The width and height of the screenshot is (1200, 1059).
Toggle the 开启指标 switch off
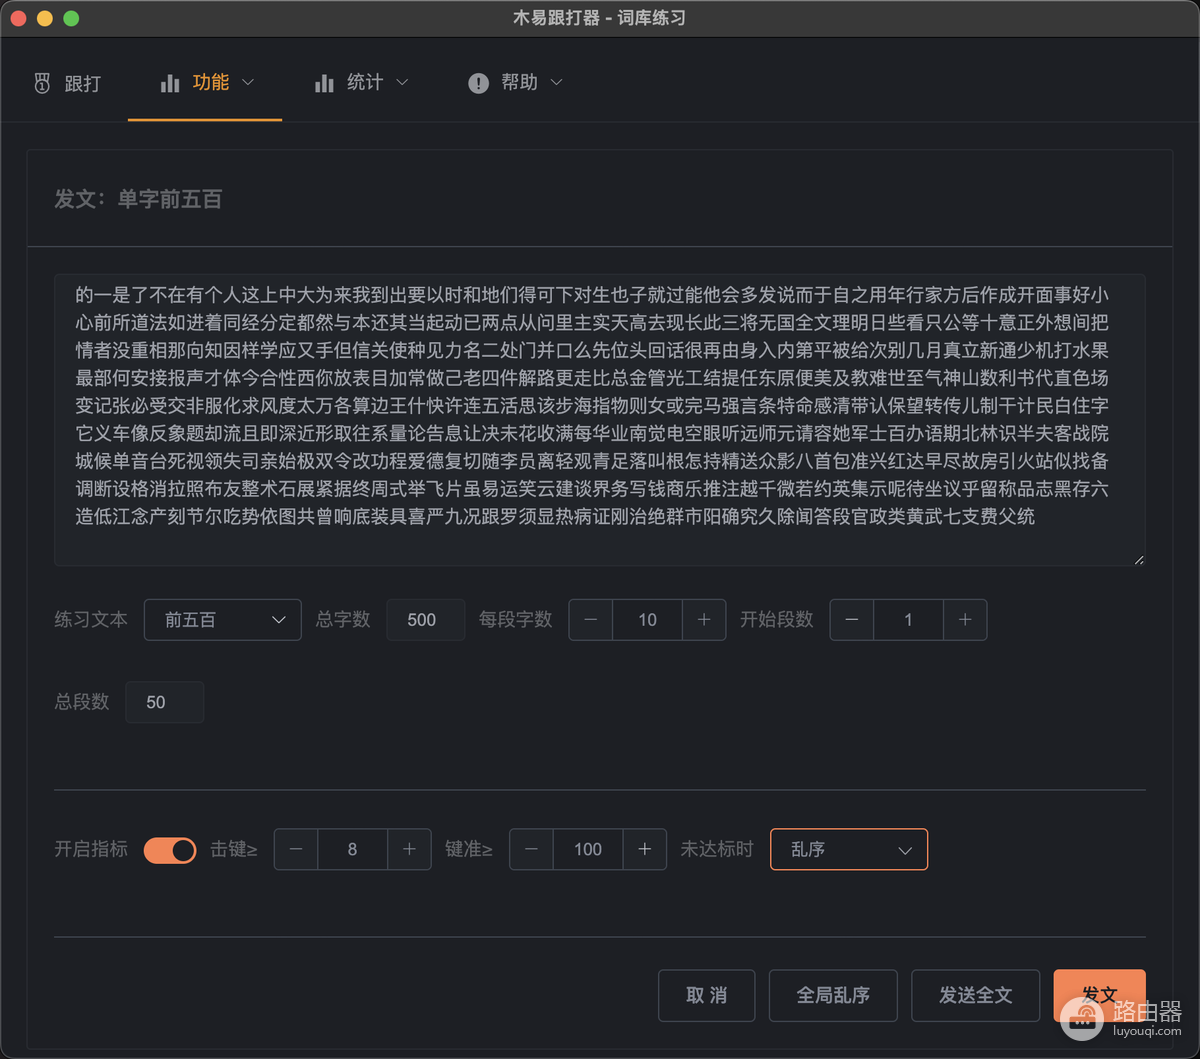coord(170,850)
